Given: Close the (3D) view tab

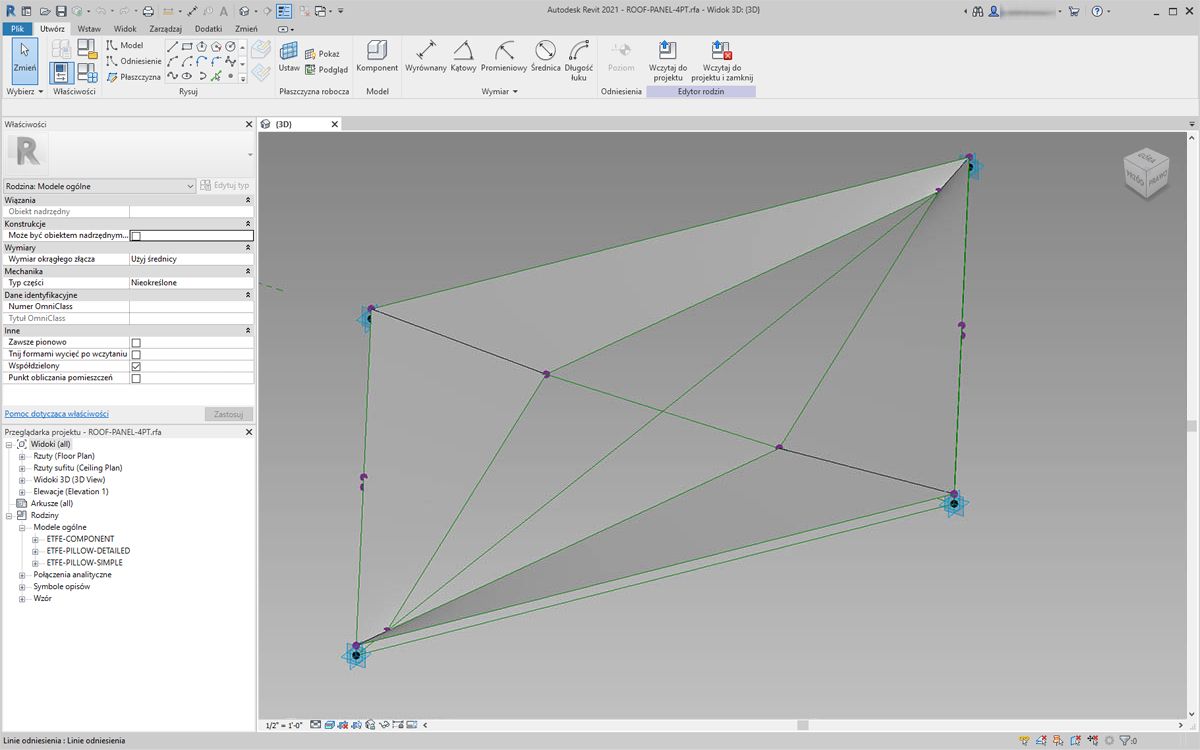Looking at the screenshot, I should 335,124.
